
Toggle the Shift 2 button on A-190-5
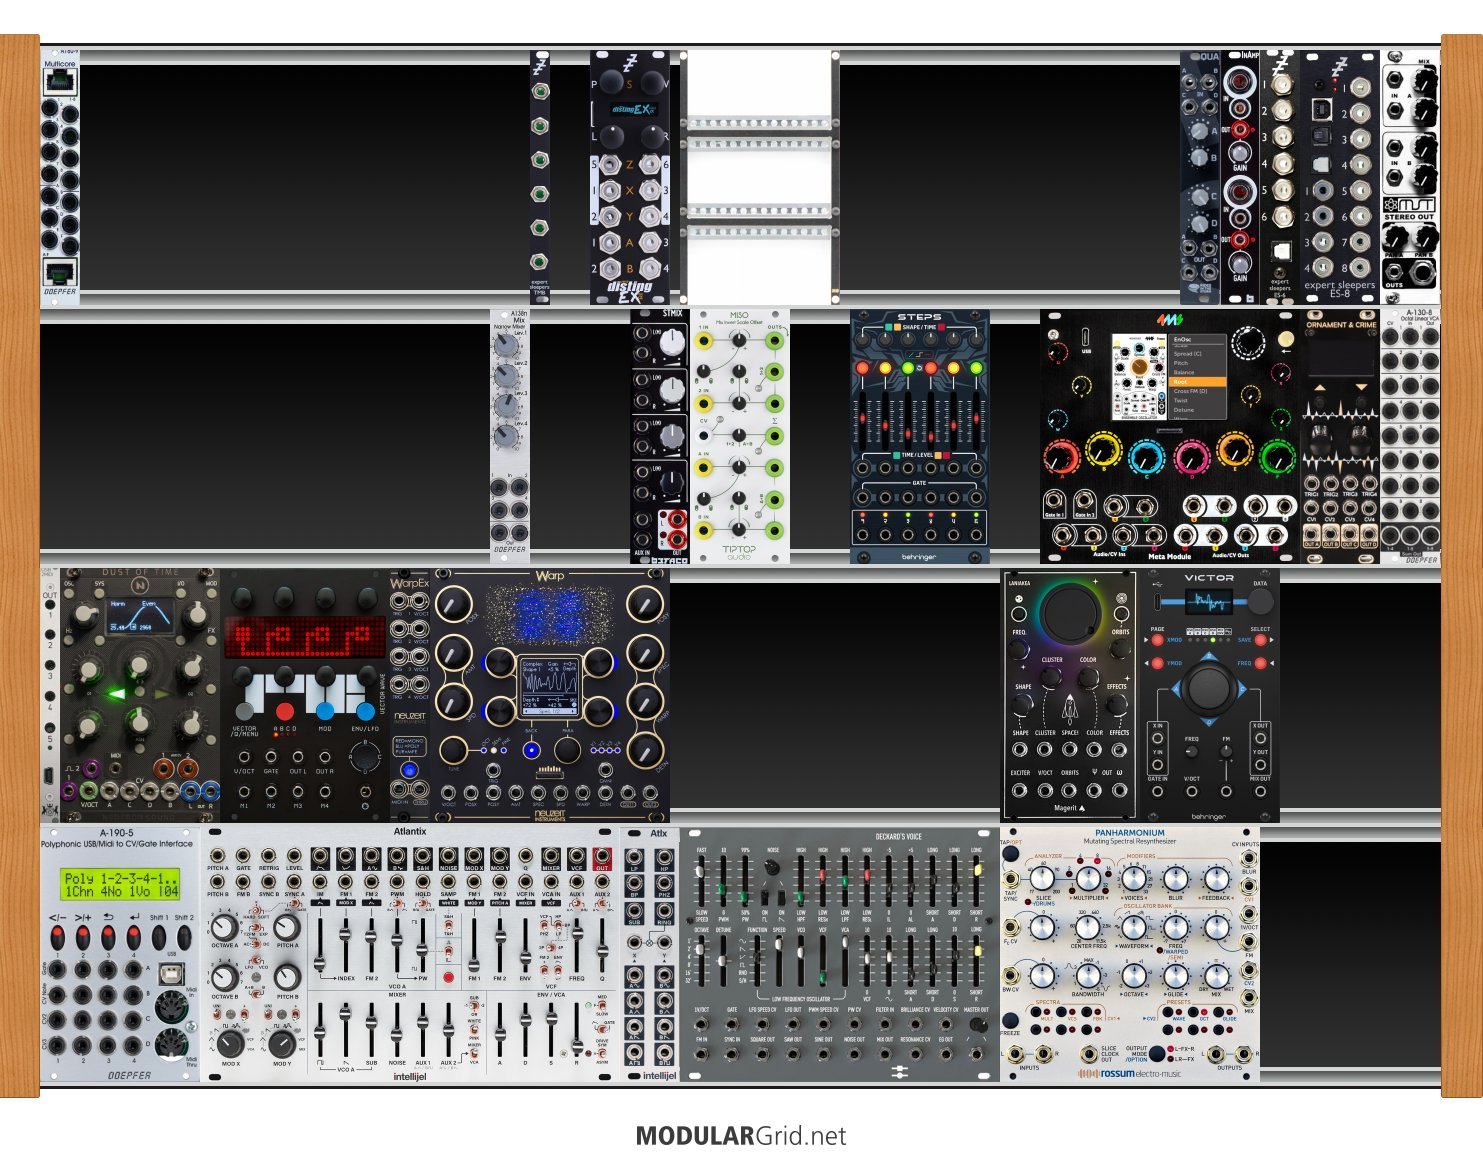point(183,939)
